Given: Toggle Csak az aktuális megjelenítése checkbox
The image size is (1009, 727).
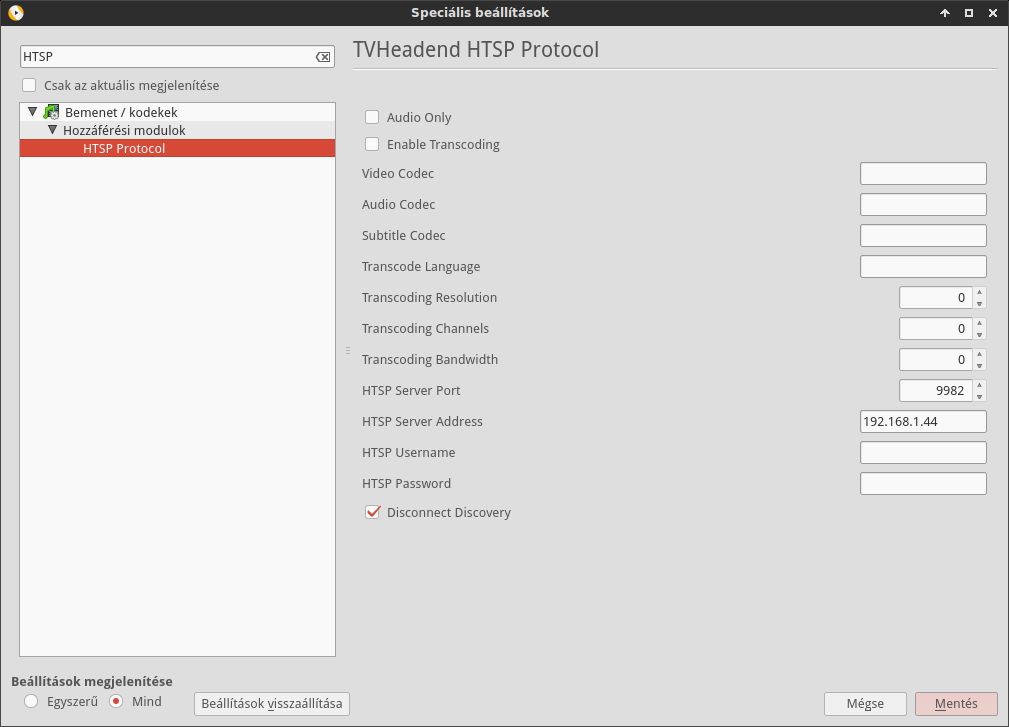Looking at the screenshot, I should tap(29, 85).
